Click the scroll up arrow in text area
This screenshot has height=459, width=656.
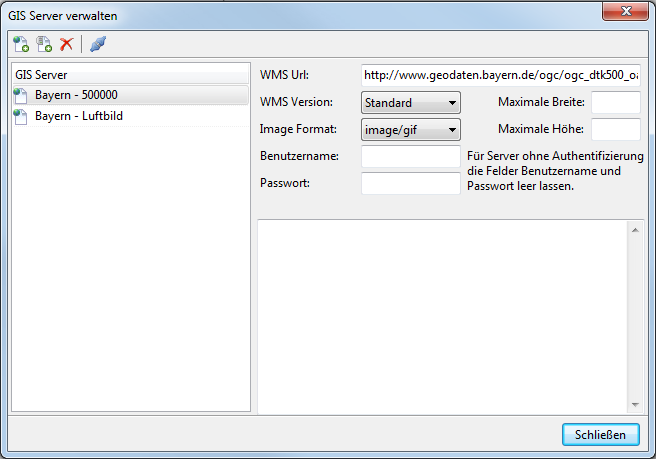[x=635, y=229]
